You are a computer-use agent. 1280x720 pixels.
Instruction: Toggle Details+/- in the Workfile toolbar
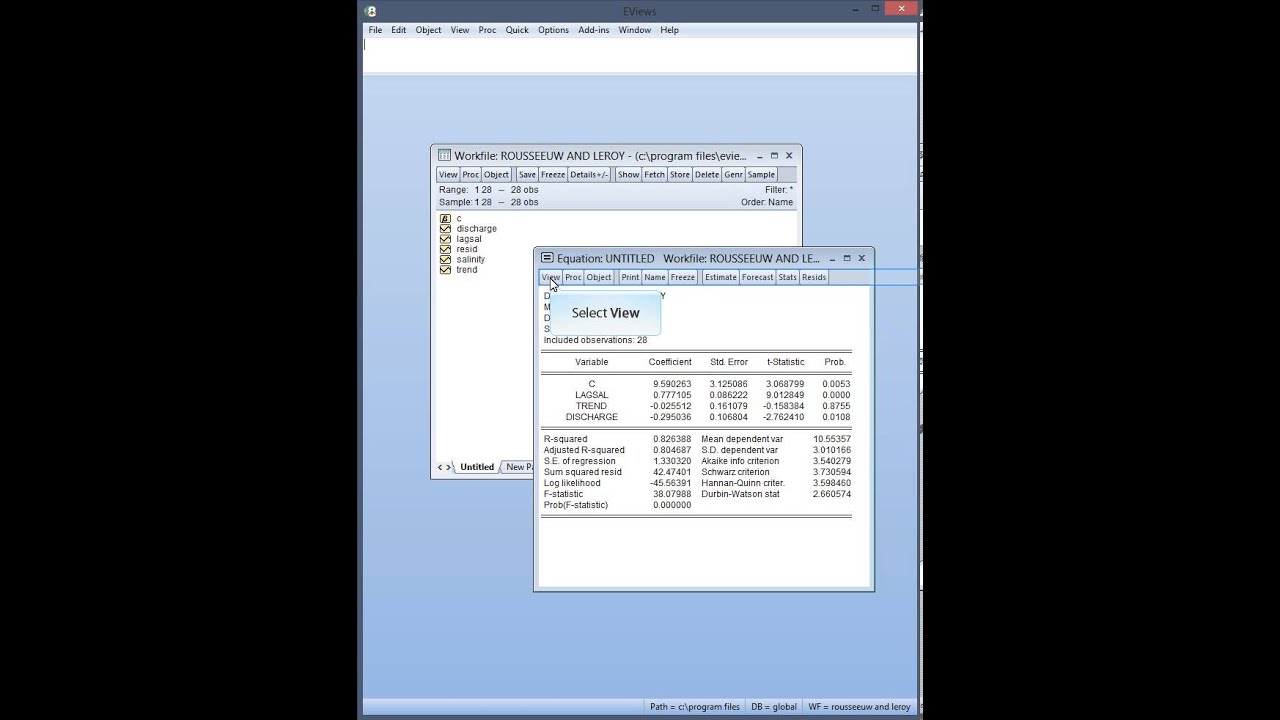point(589,175)
